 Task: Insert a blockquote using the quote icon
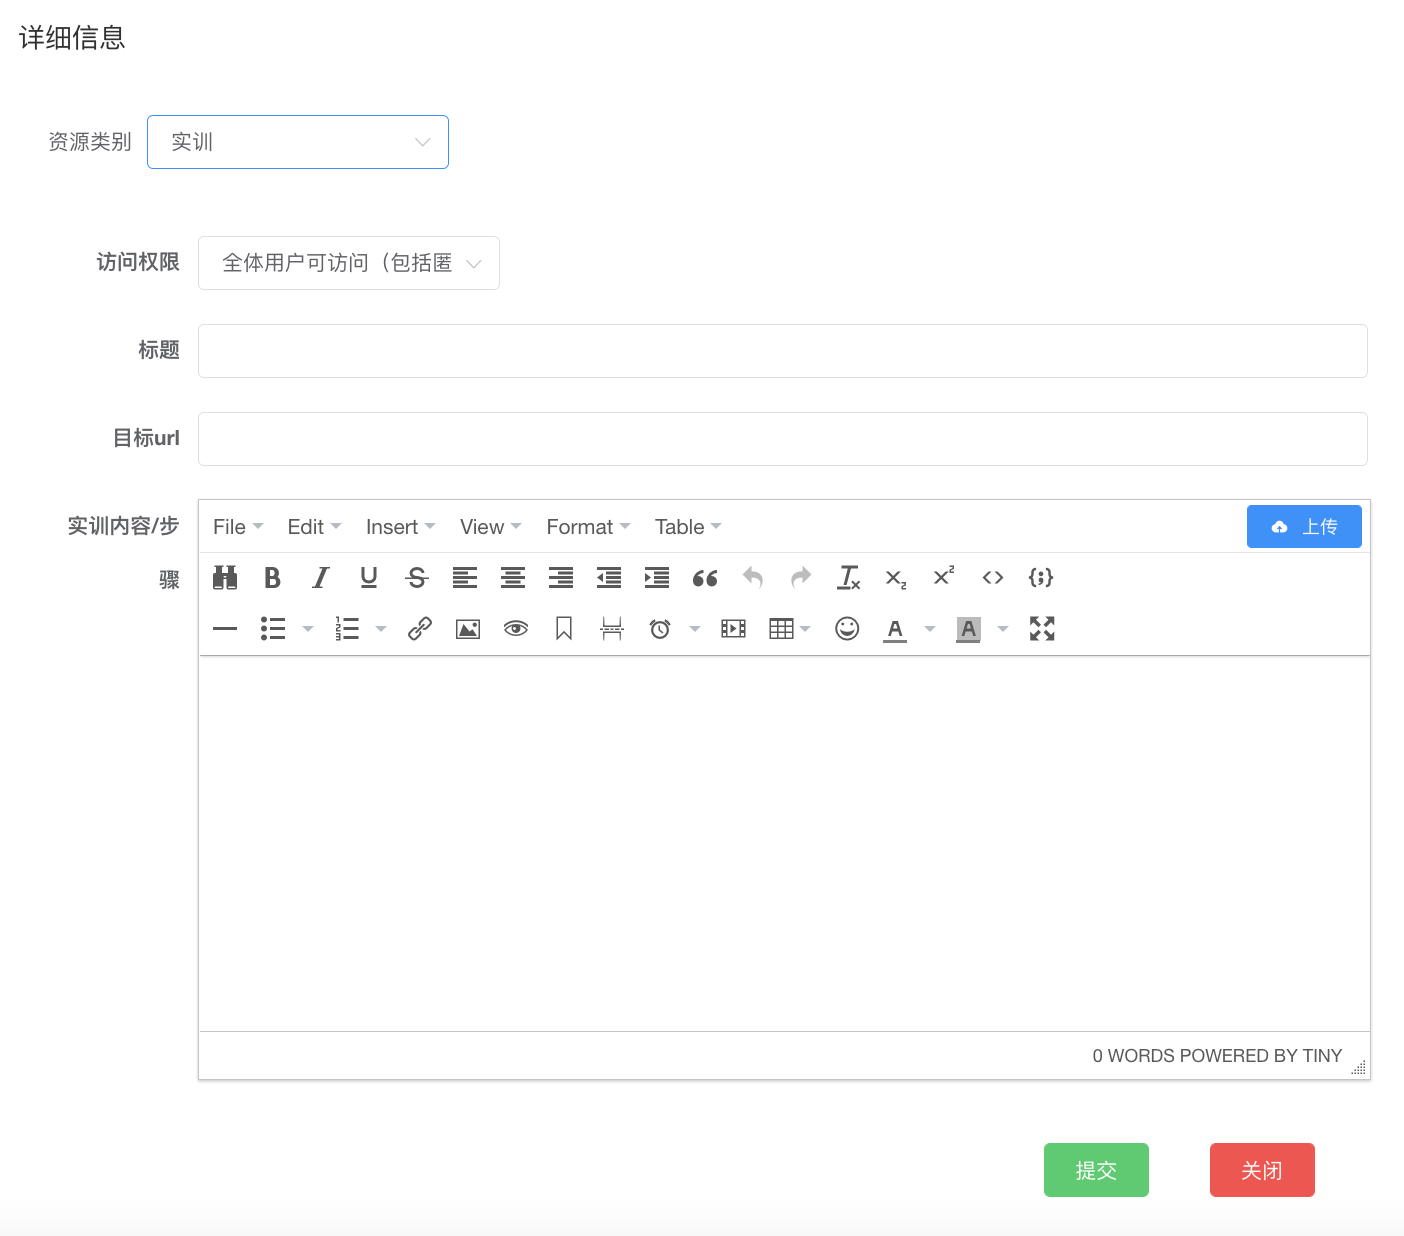705,577
